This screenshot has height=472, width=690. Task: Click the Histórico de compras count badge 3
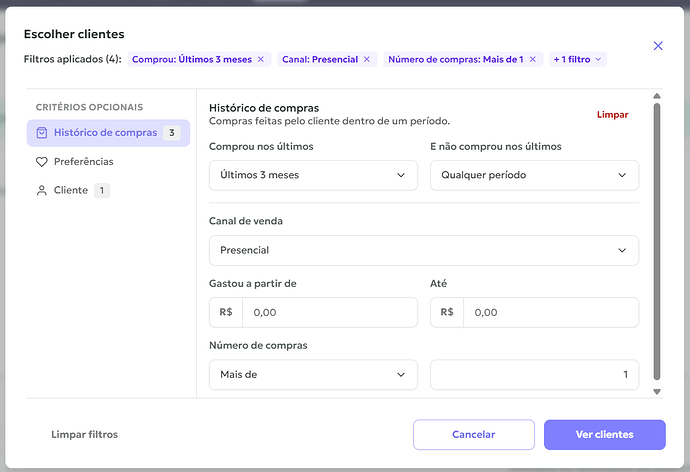(x=172, y=133)
